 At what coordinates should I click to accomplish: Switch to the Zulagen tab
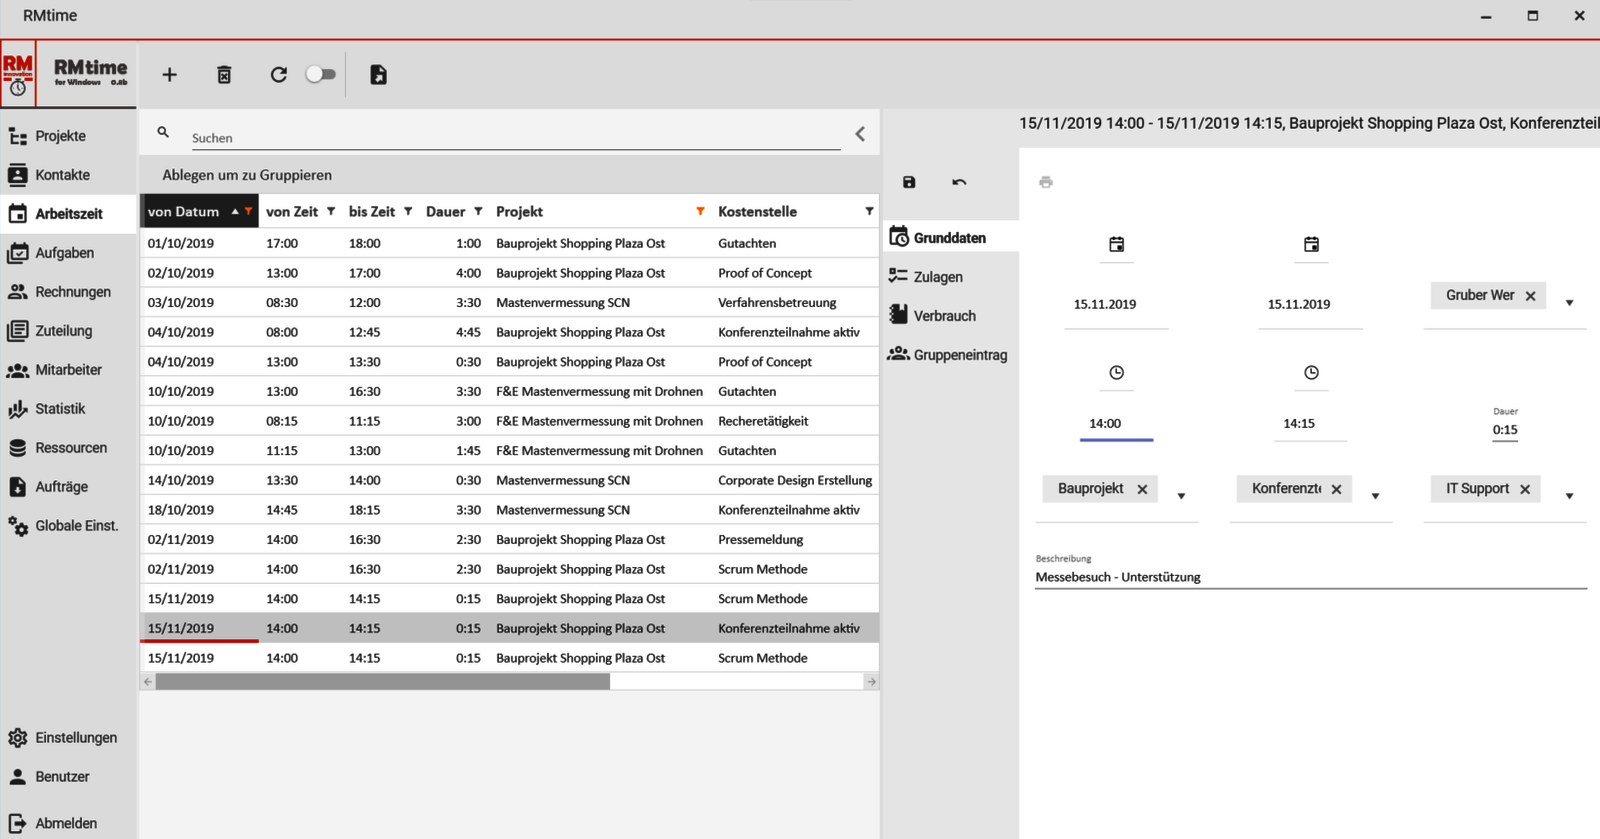937,277
